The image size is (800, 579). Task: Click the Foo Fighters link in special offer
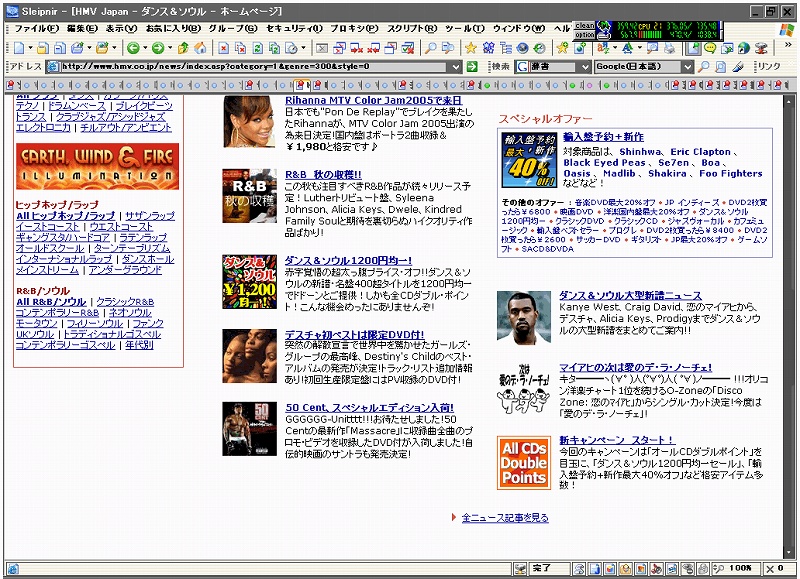731,173
